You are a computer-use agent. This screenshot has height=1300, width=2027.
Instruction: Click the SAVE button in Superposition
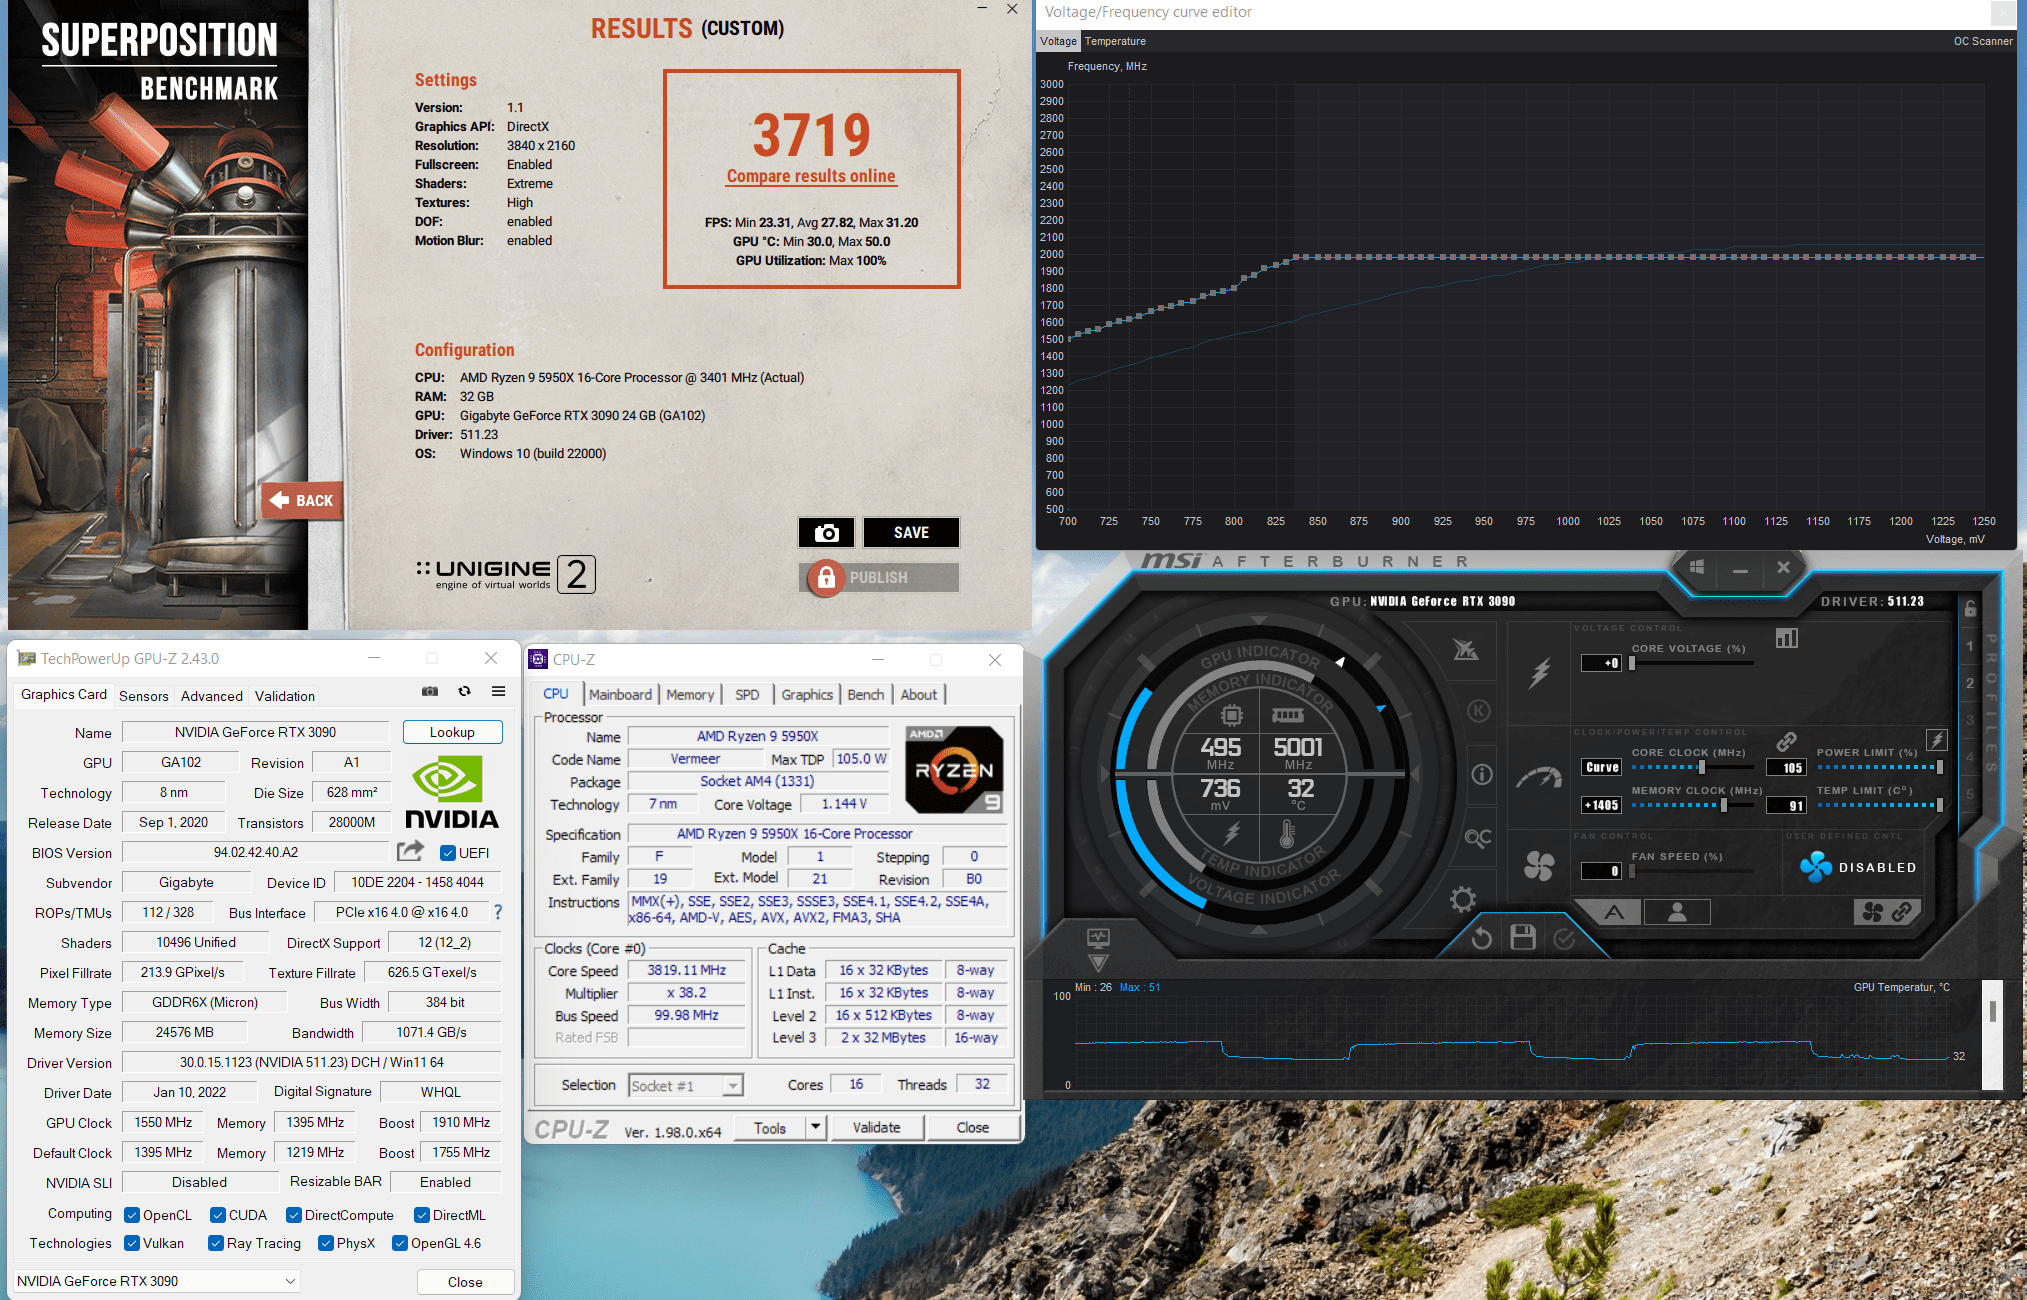click(911, 533)
